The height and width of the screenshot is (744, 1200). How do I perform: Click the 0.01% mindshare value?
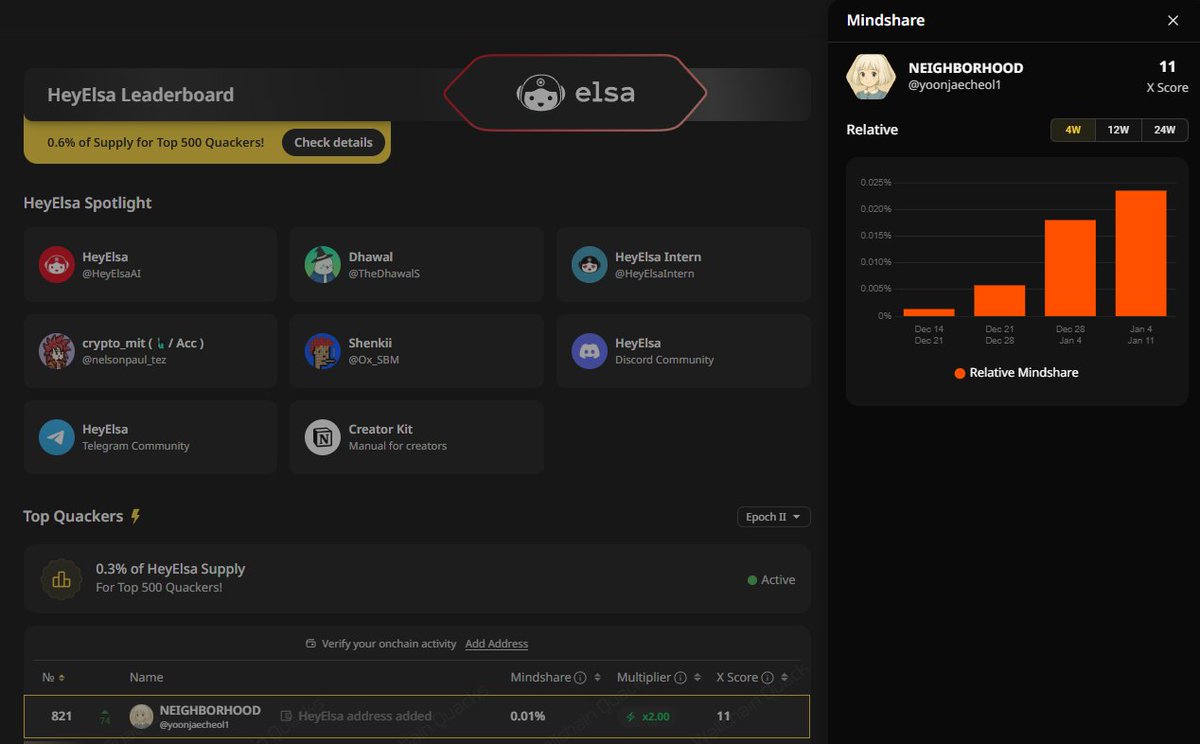528,716
